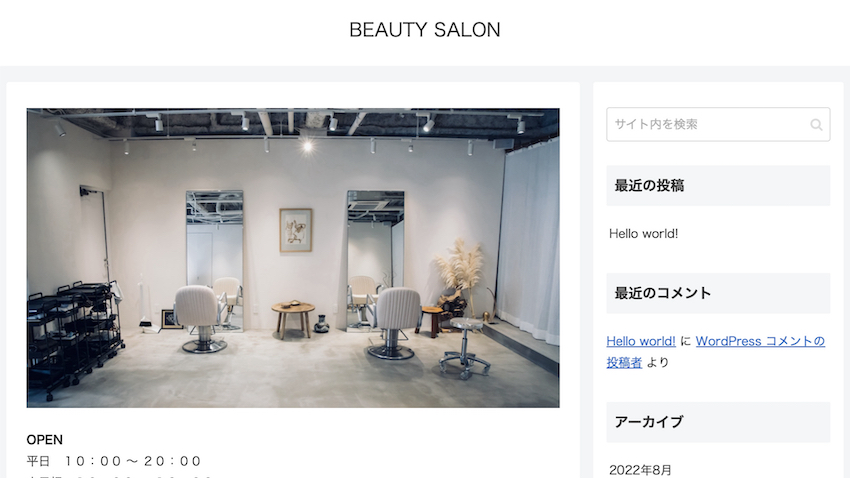The image size is (850, 478).
Task: Click the pampas grass decoration in photo
Action: (x=461, y=274)
